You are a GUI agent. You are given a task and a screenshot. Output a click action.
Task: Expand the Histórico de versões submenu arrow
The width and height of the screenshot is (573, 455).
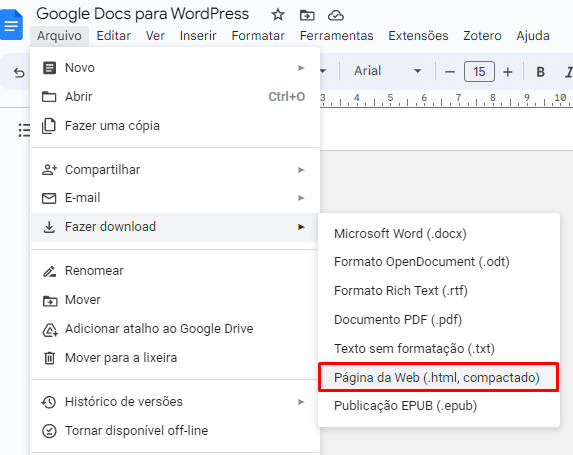point(301,402)
